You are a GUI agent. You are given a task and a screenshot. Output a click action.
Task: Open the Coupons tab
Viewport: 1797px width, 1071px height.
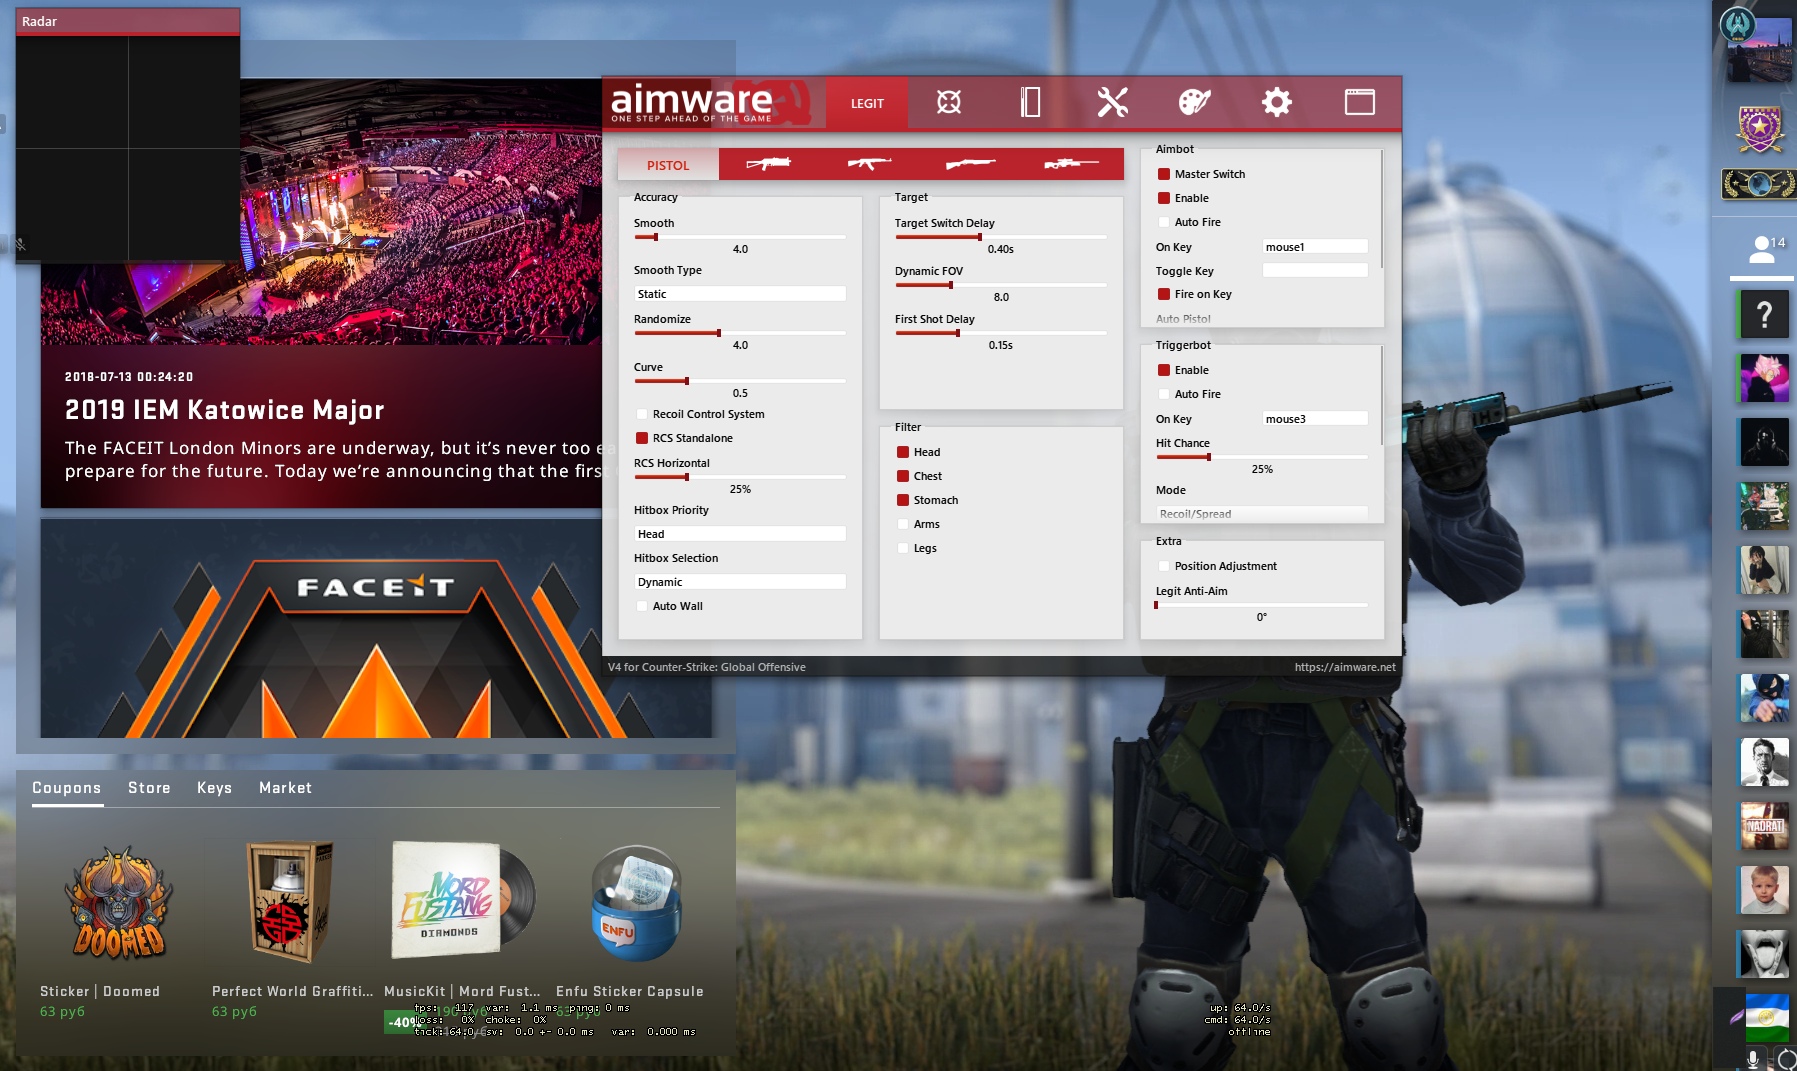click(67, 788)
